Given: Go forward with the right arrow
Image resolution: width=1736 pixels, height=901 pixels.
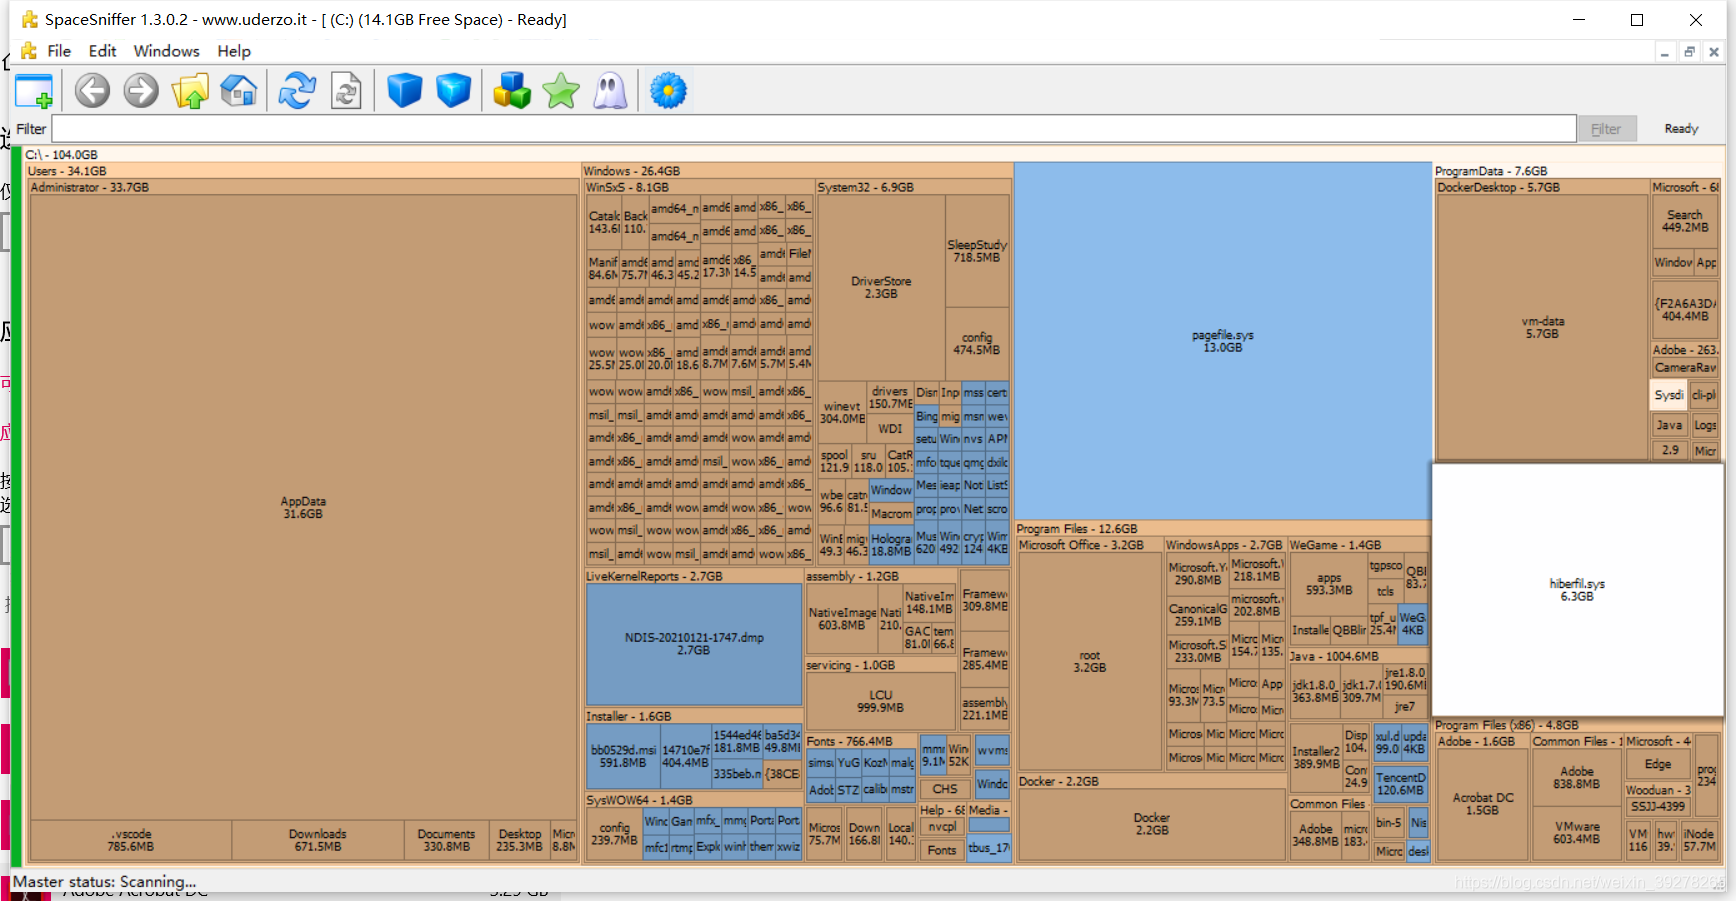Looking at the screenshot, I should click(x=141, y=91).
